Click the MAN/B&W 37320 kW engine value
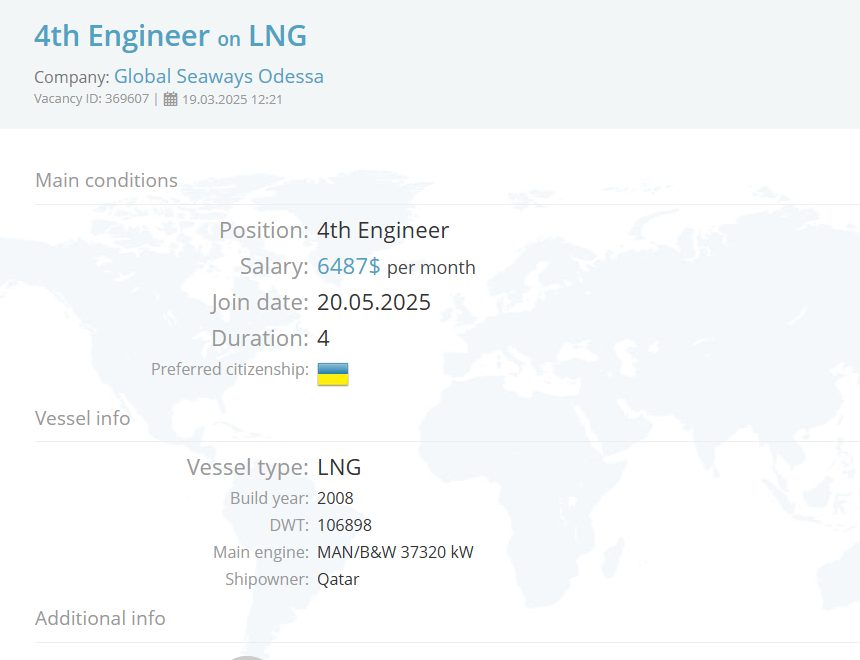 point(395,552)
